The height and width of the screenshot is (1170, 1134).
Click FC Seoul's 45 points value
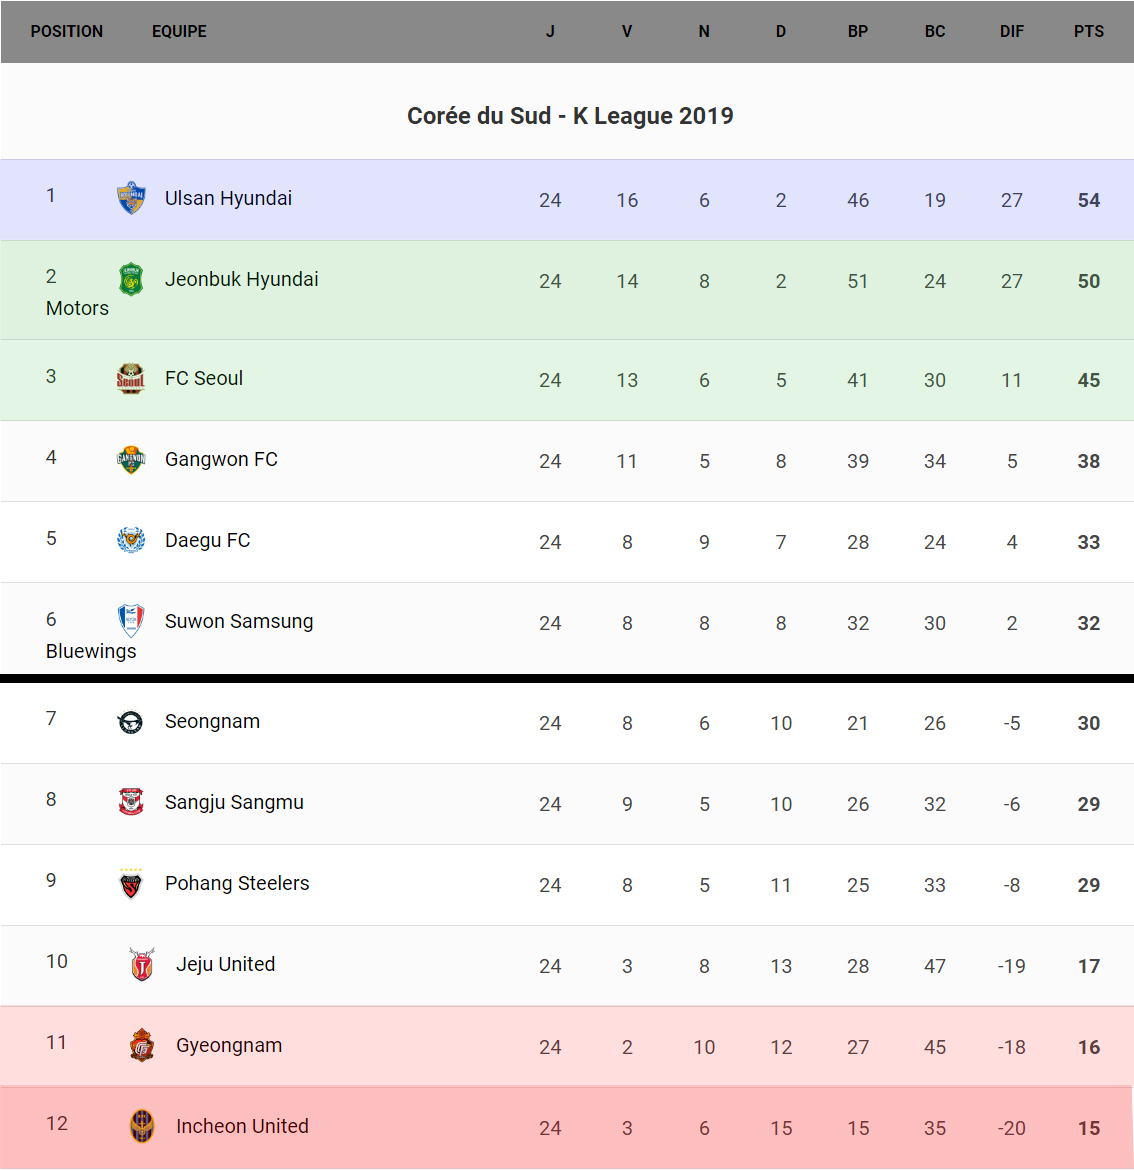tap(1088, 380)
